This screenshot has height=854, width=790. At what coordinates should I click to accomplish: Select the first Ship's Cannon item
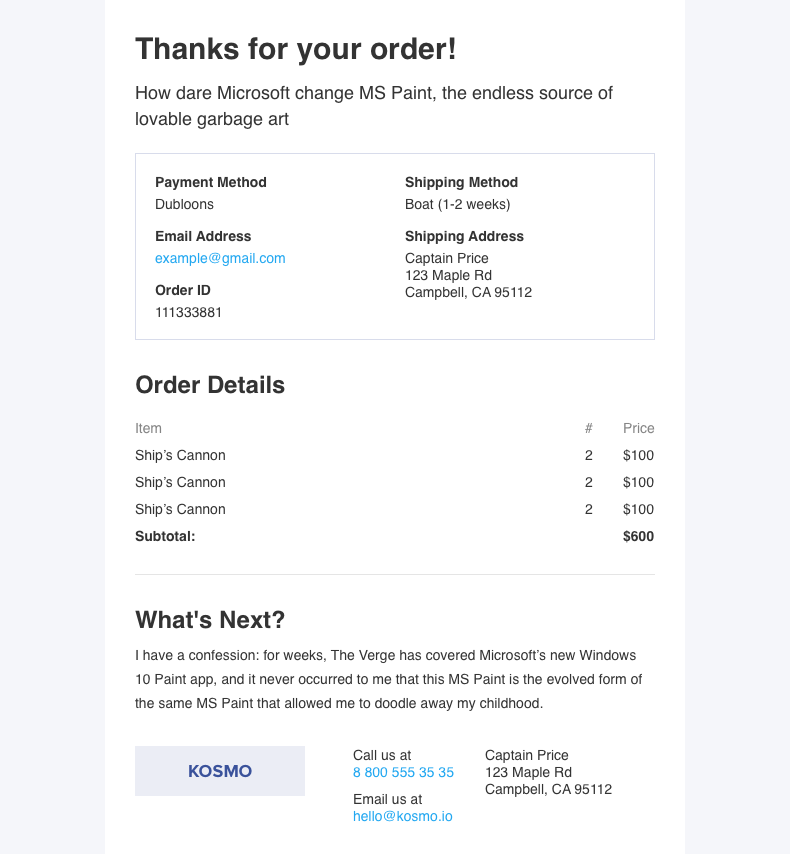(x=180, y=455)
